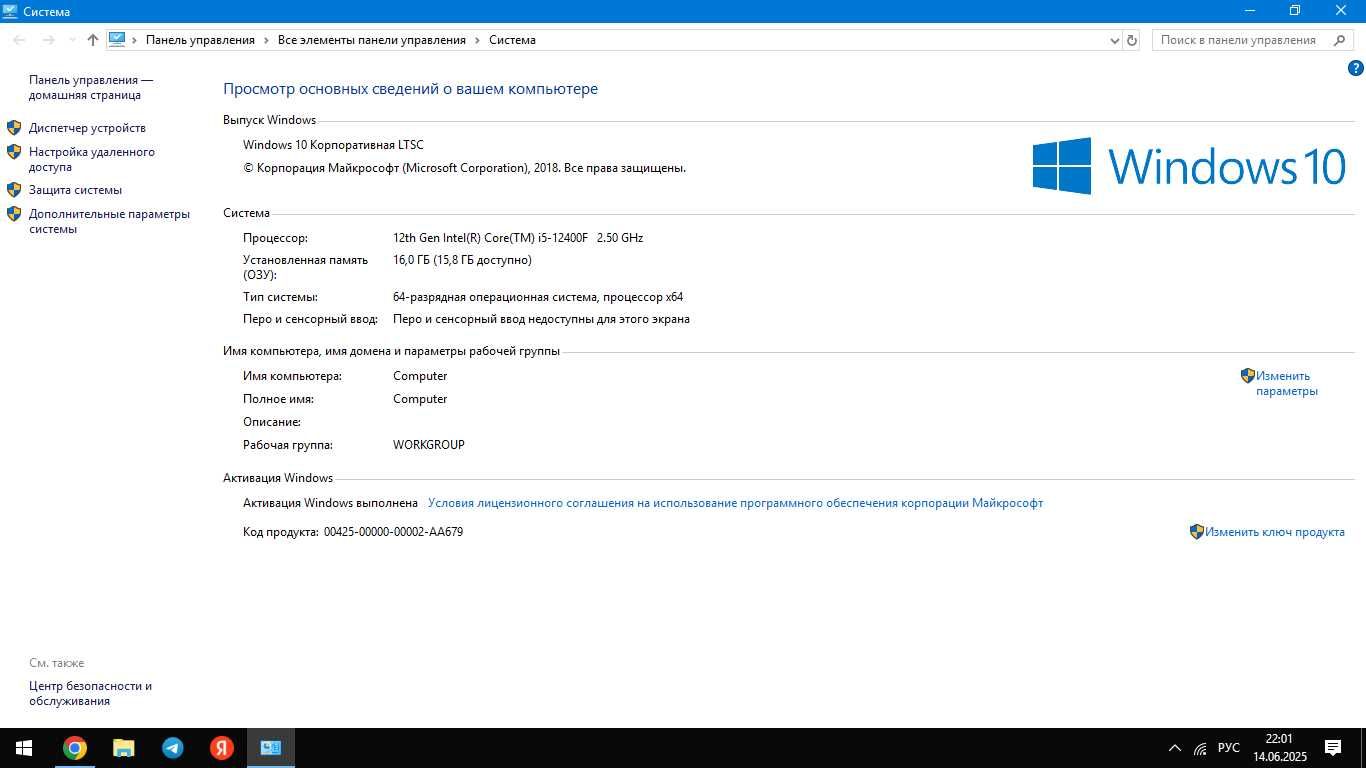Open the recent locations dropdown arrow
The image size is (1366, 768).
72,40
